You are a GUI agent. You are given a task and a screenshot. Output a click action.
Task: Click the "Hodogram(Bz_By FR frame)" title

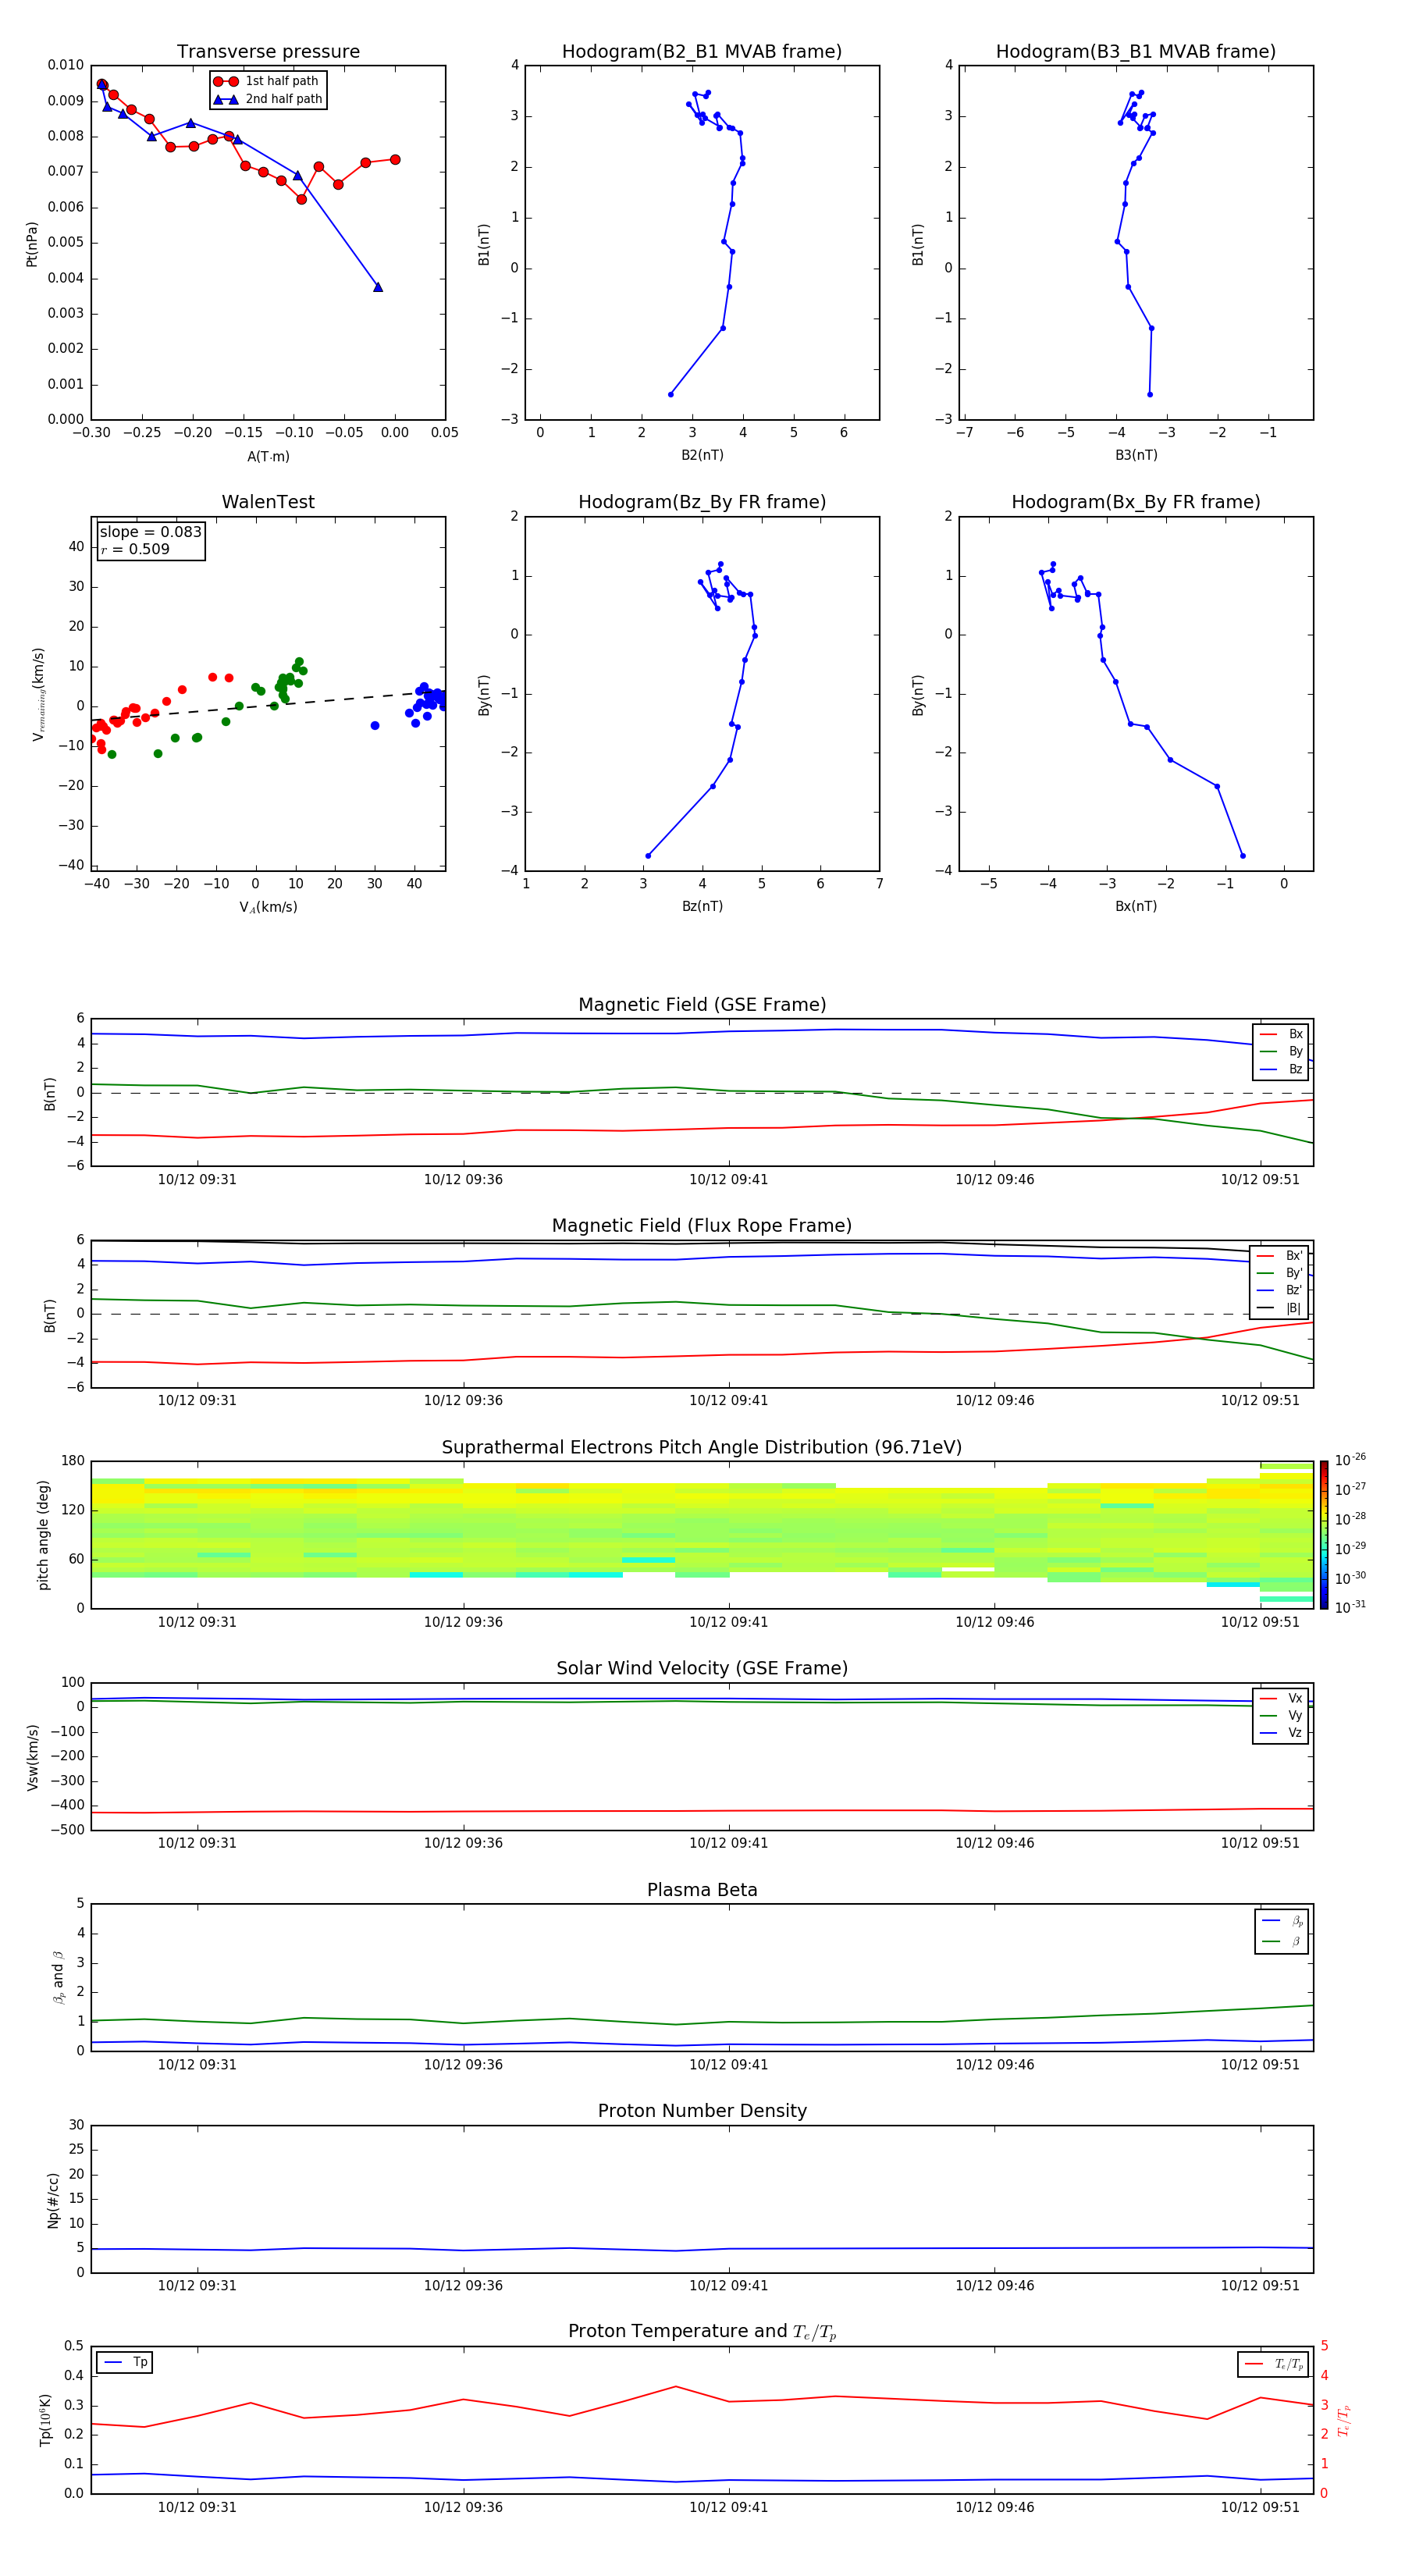702,502
